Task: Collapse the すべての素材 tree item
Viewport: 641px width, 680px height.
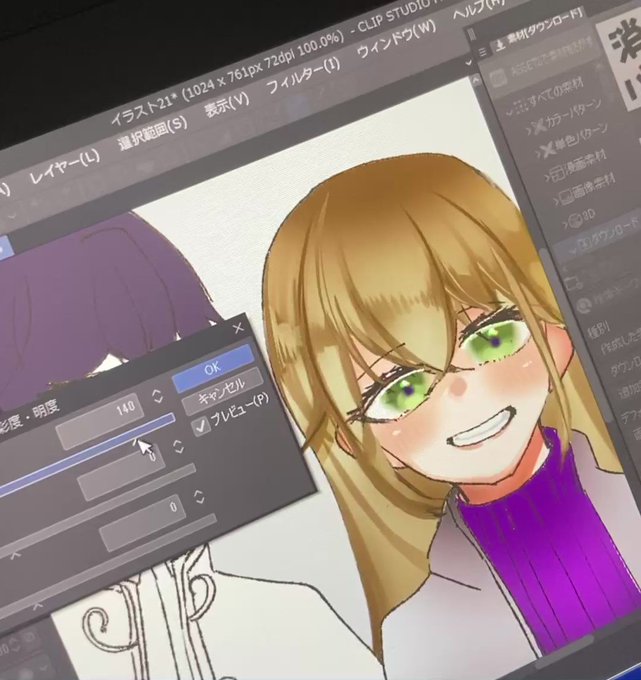Action: click(x=510, y=111)
